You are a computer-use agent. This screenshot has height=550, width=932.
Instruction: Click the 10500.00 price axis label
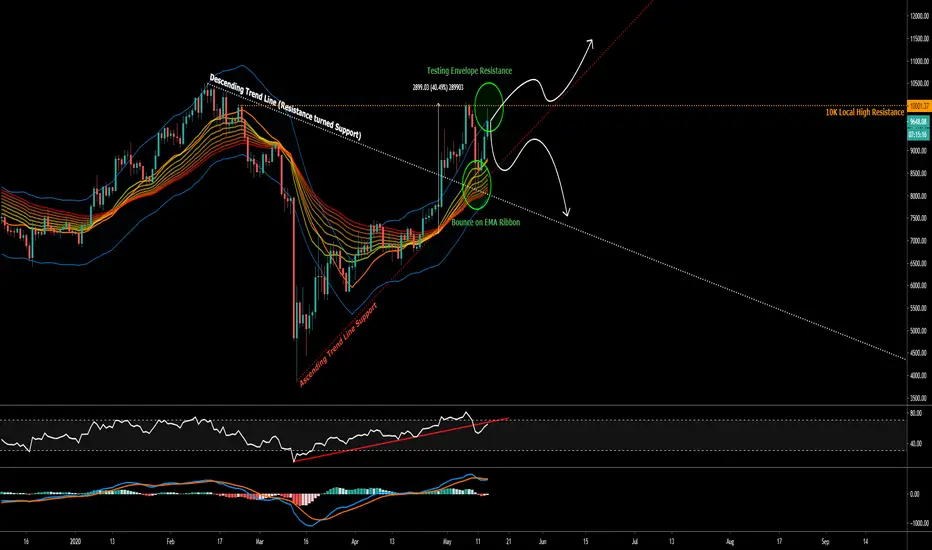coord(919,84)
